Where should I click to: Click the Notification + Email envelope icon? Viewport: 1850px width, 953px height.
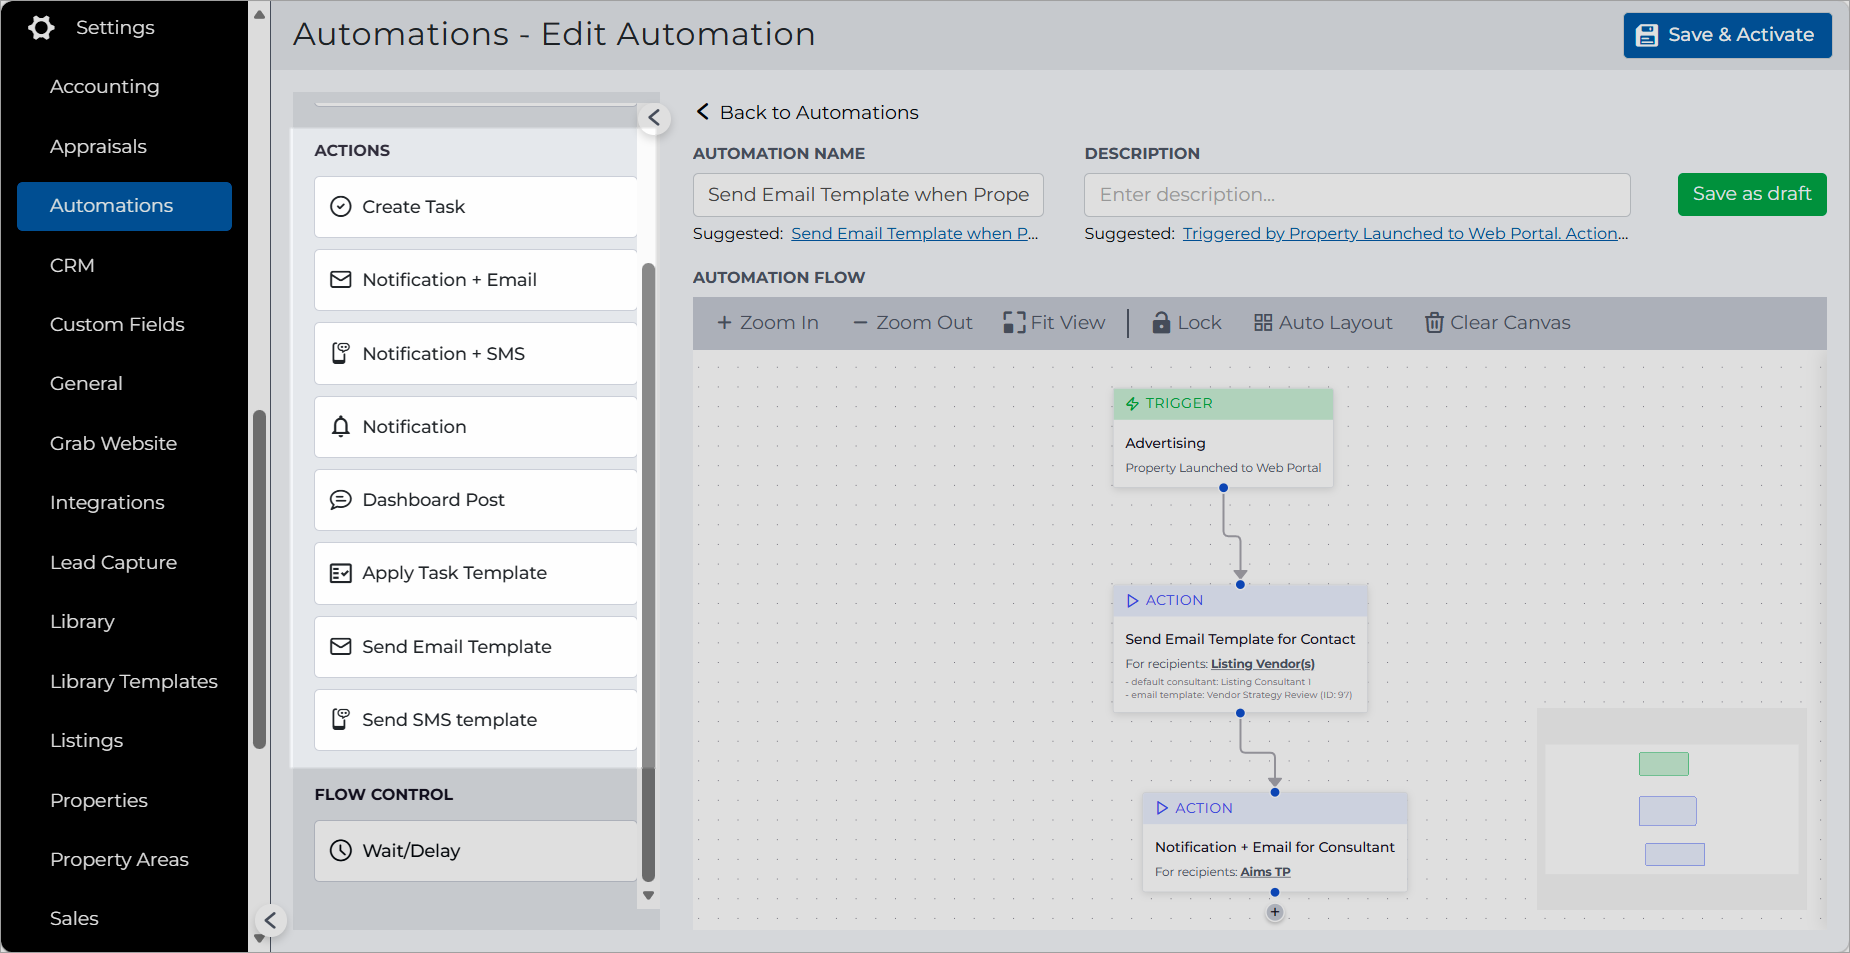click(341, 280)
